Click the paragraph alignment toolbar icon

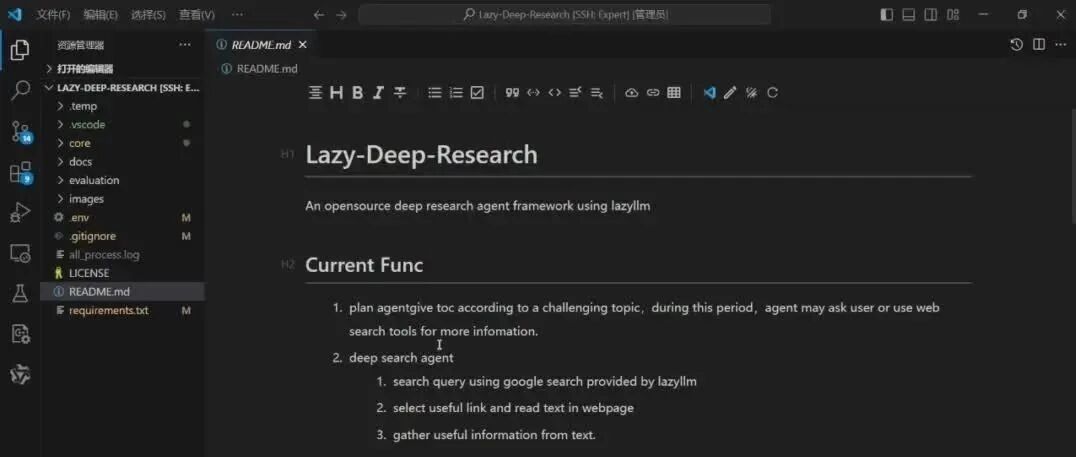(x=315, y=93)
